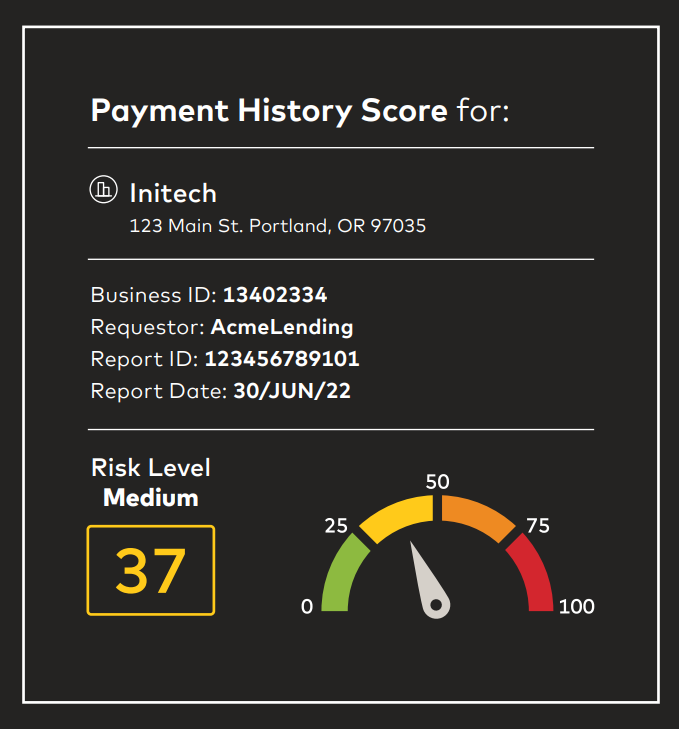Click the gauge label 50

tap(437, 481)
